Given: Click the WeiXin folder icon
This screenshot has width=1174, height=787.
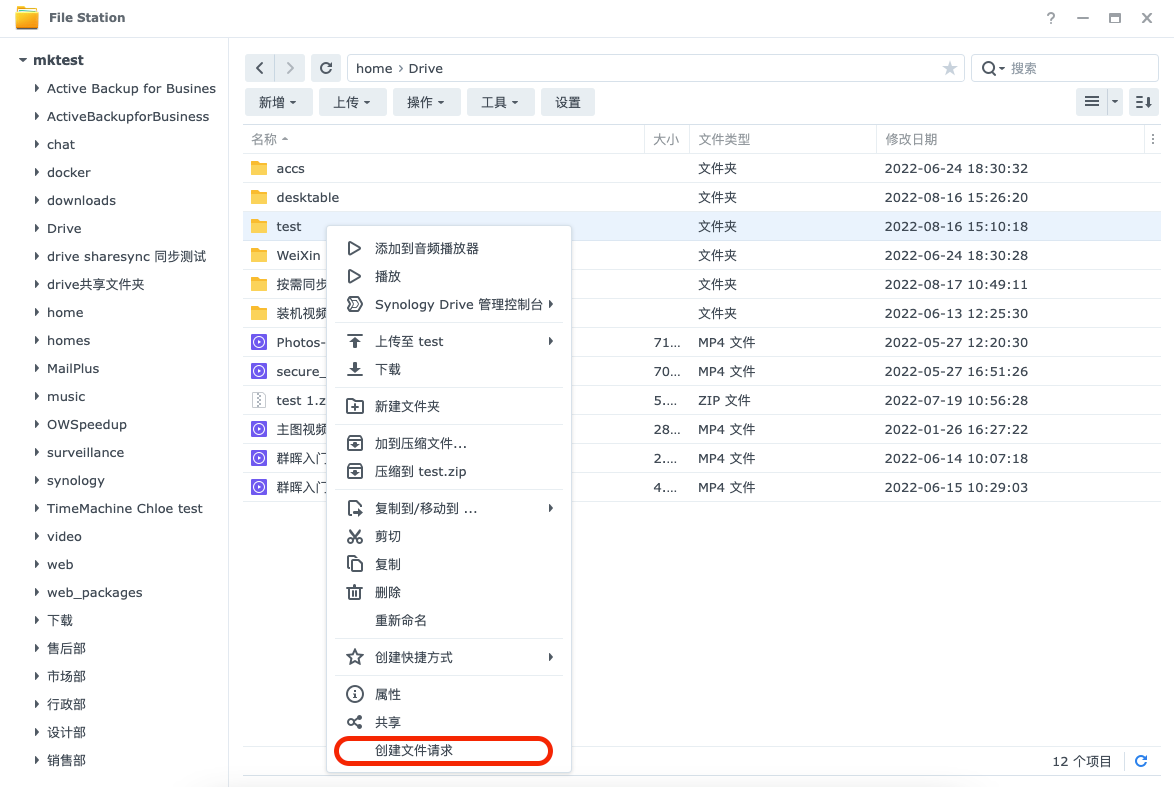Looking at the screenshot, I should click(259, 255).
